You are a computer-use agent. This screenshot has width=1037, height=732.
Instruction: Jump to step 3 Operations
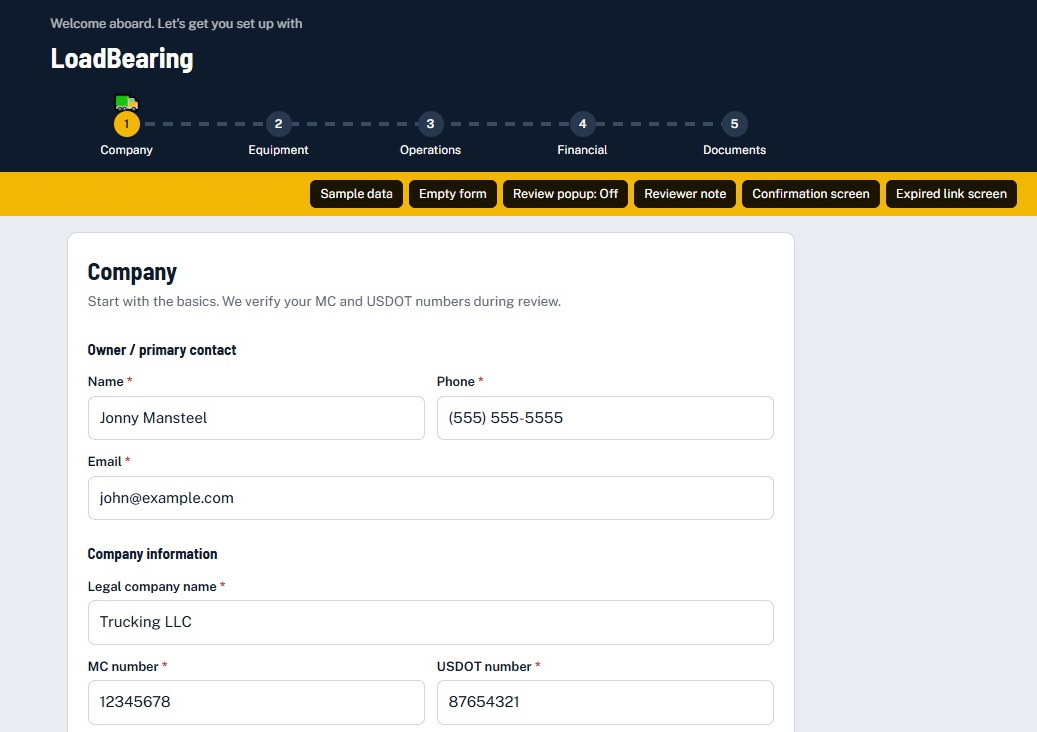[x=431, y=124]
